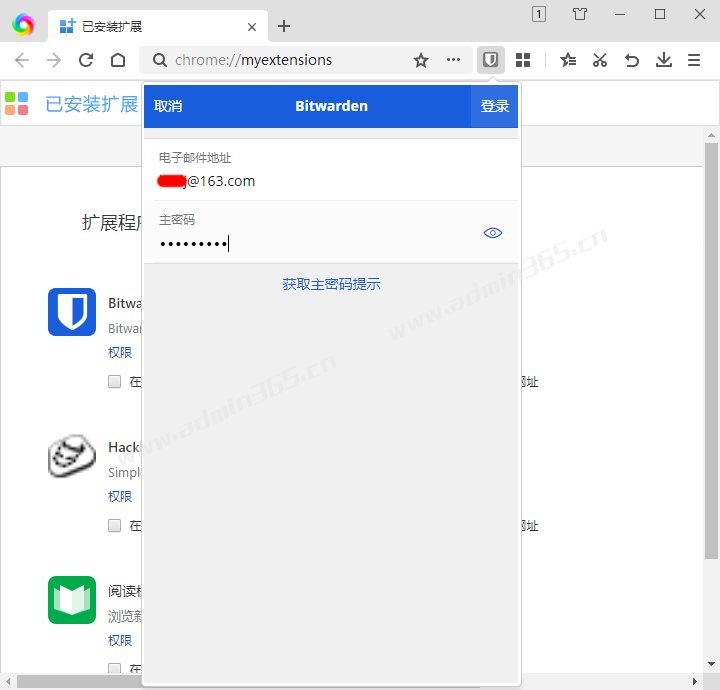Minimize the browser window
This screenshot has height=690, width=720.
(619, 14)
